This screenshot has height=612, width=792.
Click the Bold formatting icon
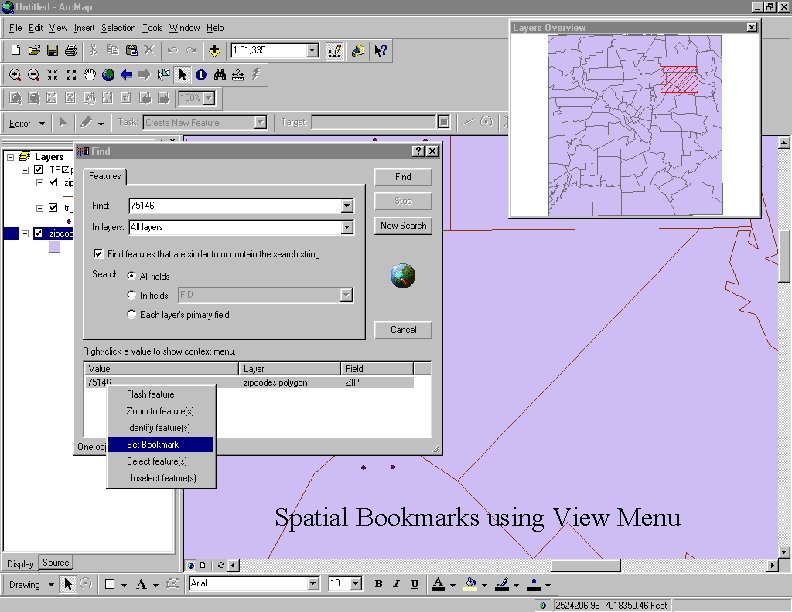click(378, 584)
